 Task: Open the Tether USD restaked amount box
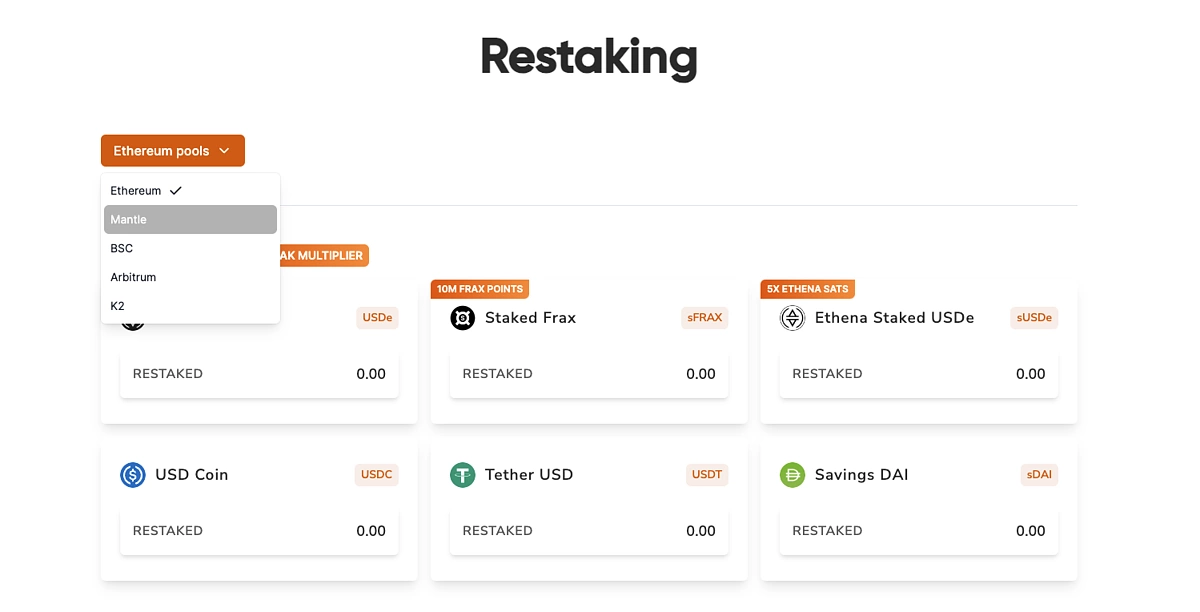click(x=589, y=531)
